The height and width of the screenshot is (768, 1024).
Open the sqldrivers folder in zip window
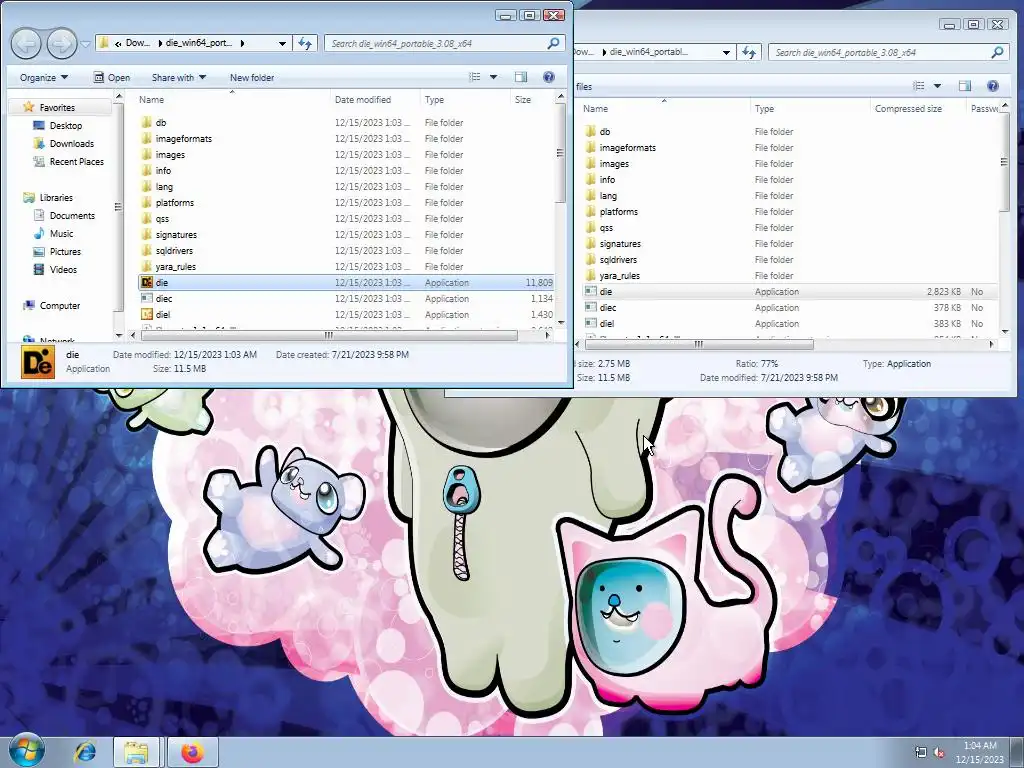[610, 259]
